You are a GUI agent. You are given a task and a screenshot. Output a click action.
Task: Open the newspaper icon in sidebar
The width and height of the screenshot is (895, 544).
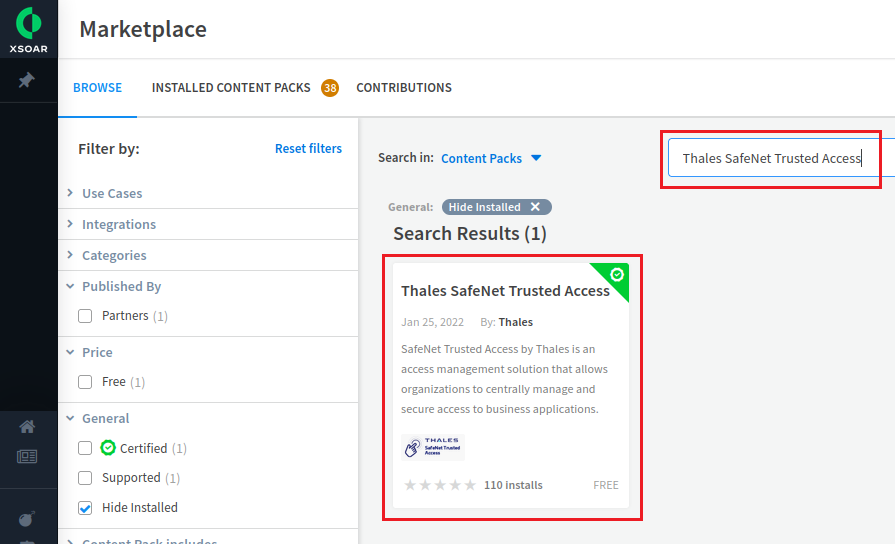pyautogui.click(x=27, y=457)
